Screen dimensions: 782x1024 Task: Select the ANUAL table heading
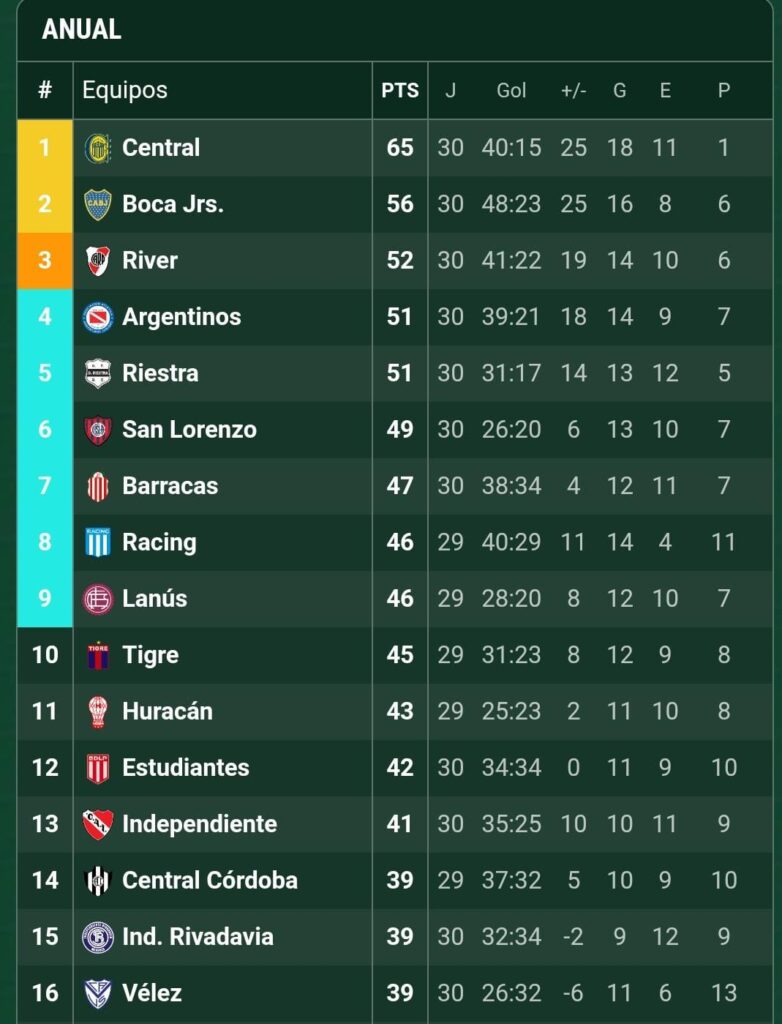82,30
